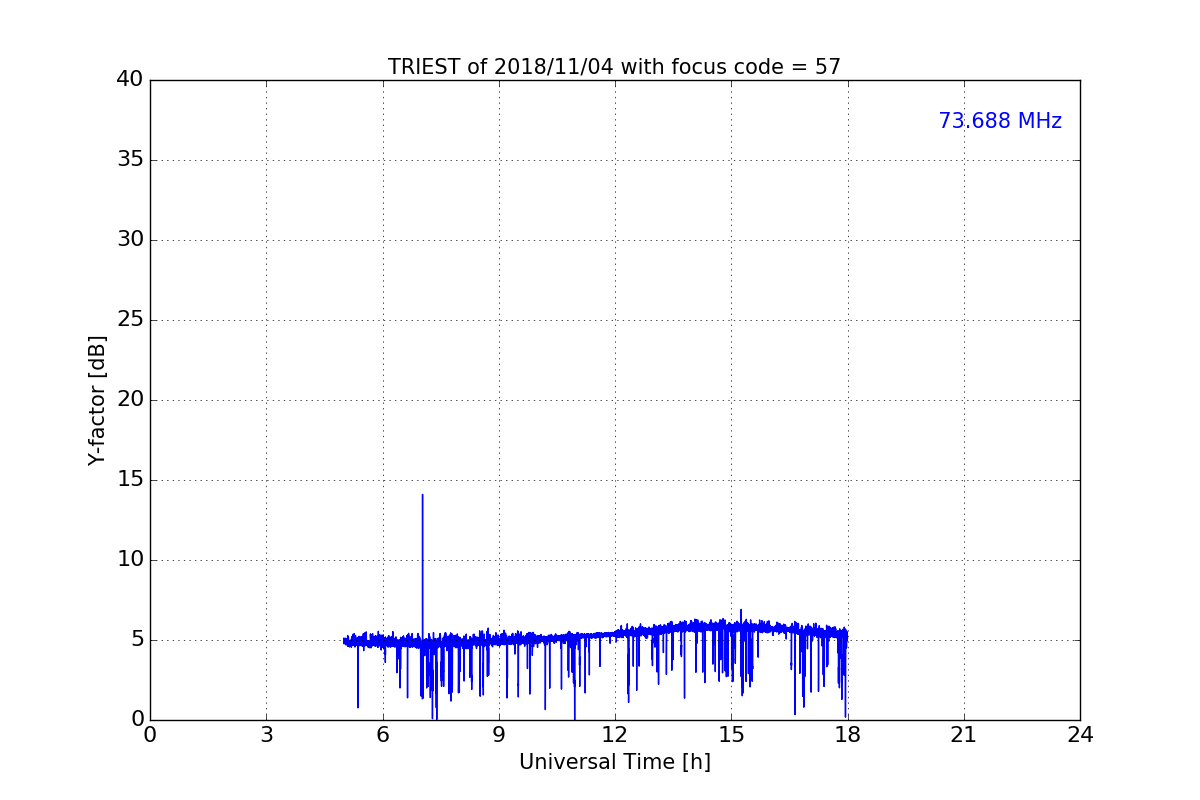Click x-axis tick label 18

click(x=847, y=735)
